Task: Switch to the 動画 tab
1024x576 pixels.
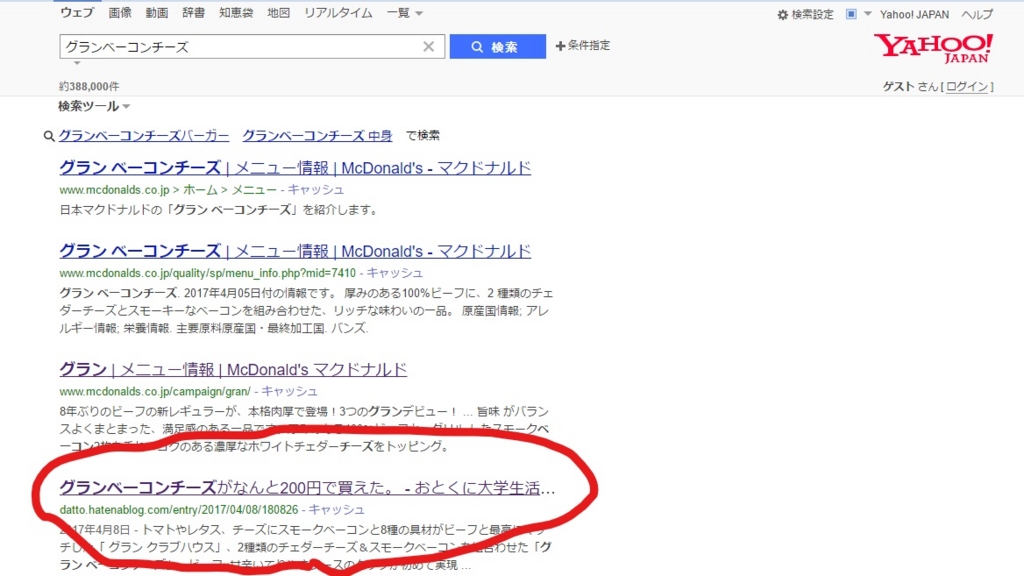Action: [x=157, y=12]
